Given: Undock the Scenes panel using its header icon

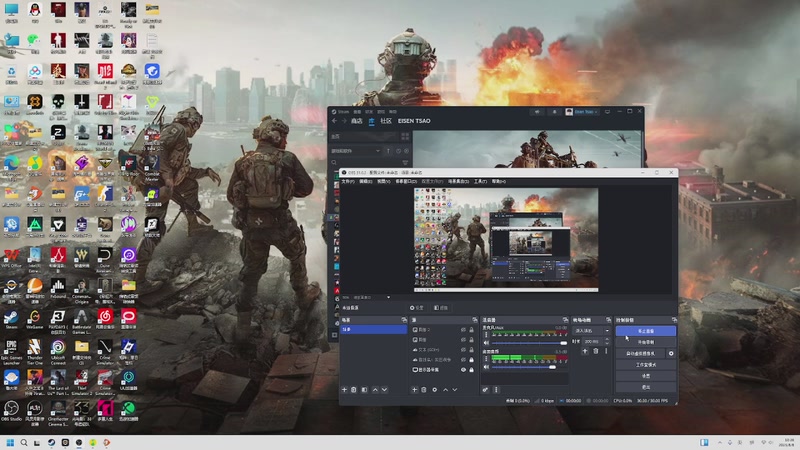Looking at the screenshot, I should 404,320.
